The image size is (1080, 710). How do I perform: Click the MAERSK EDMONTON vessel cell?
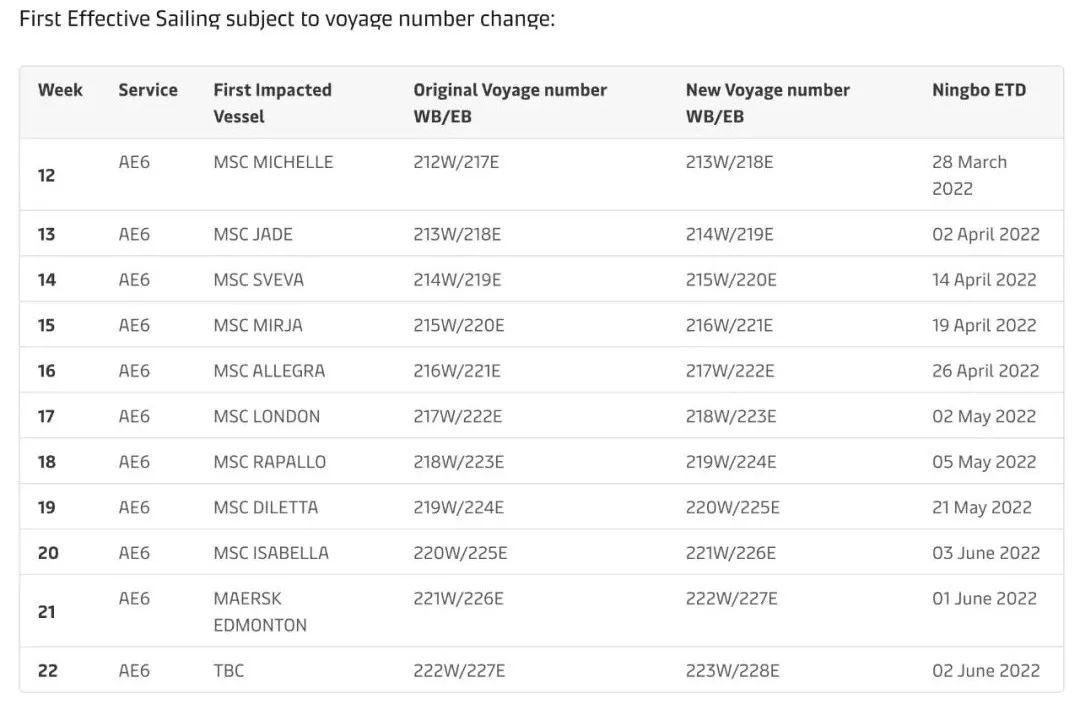(x=260, y=611)
